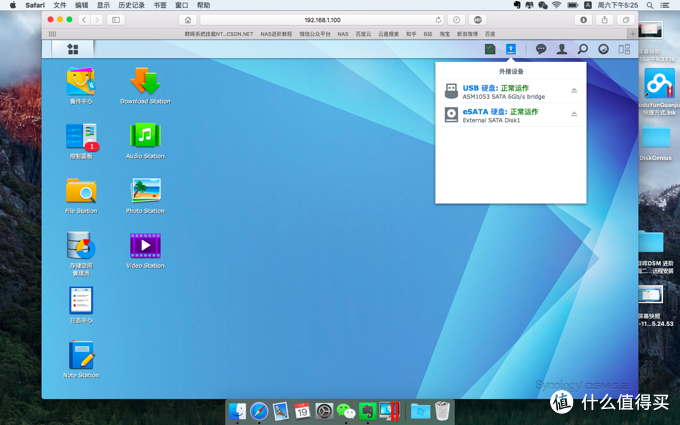Open System Preferences from the Dock

point(324,411)
